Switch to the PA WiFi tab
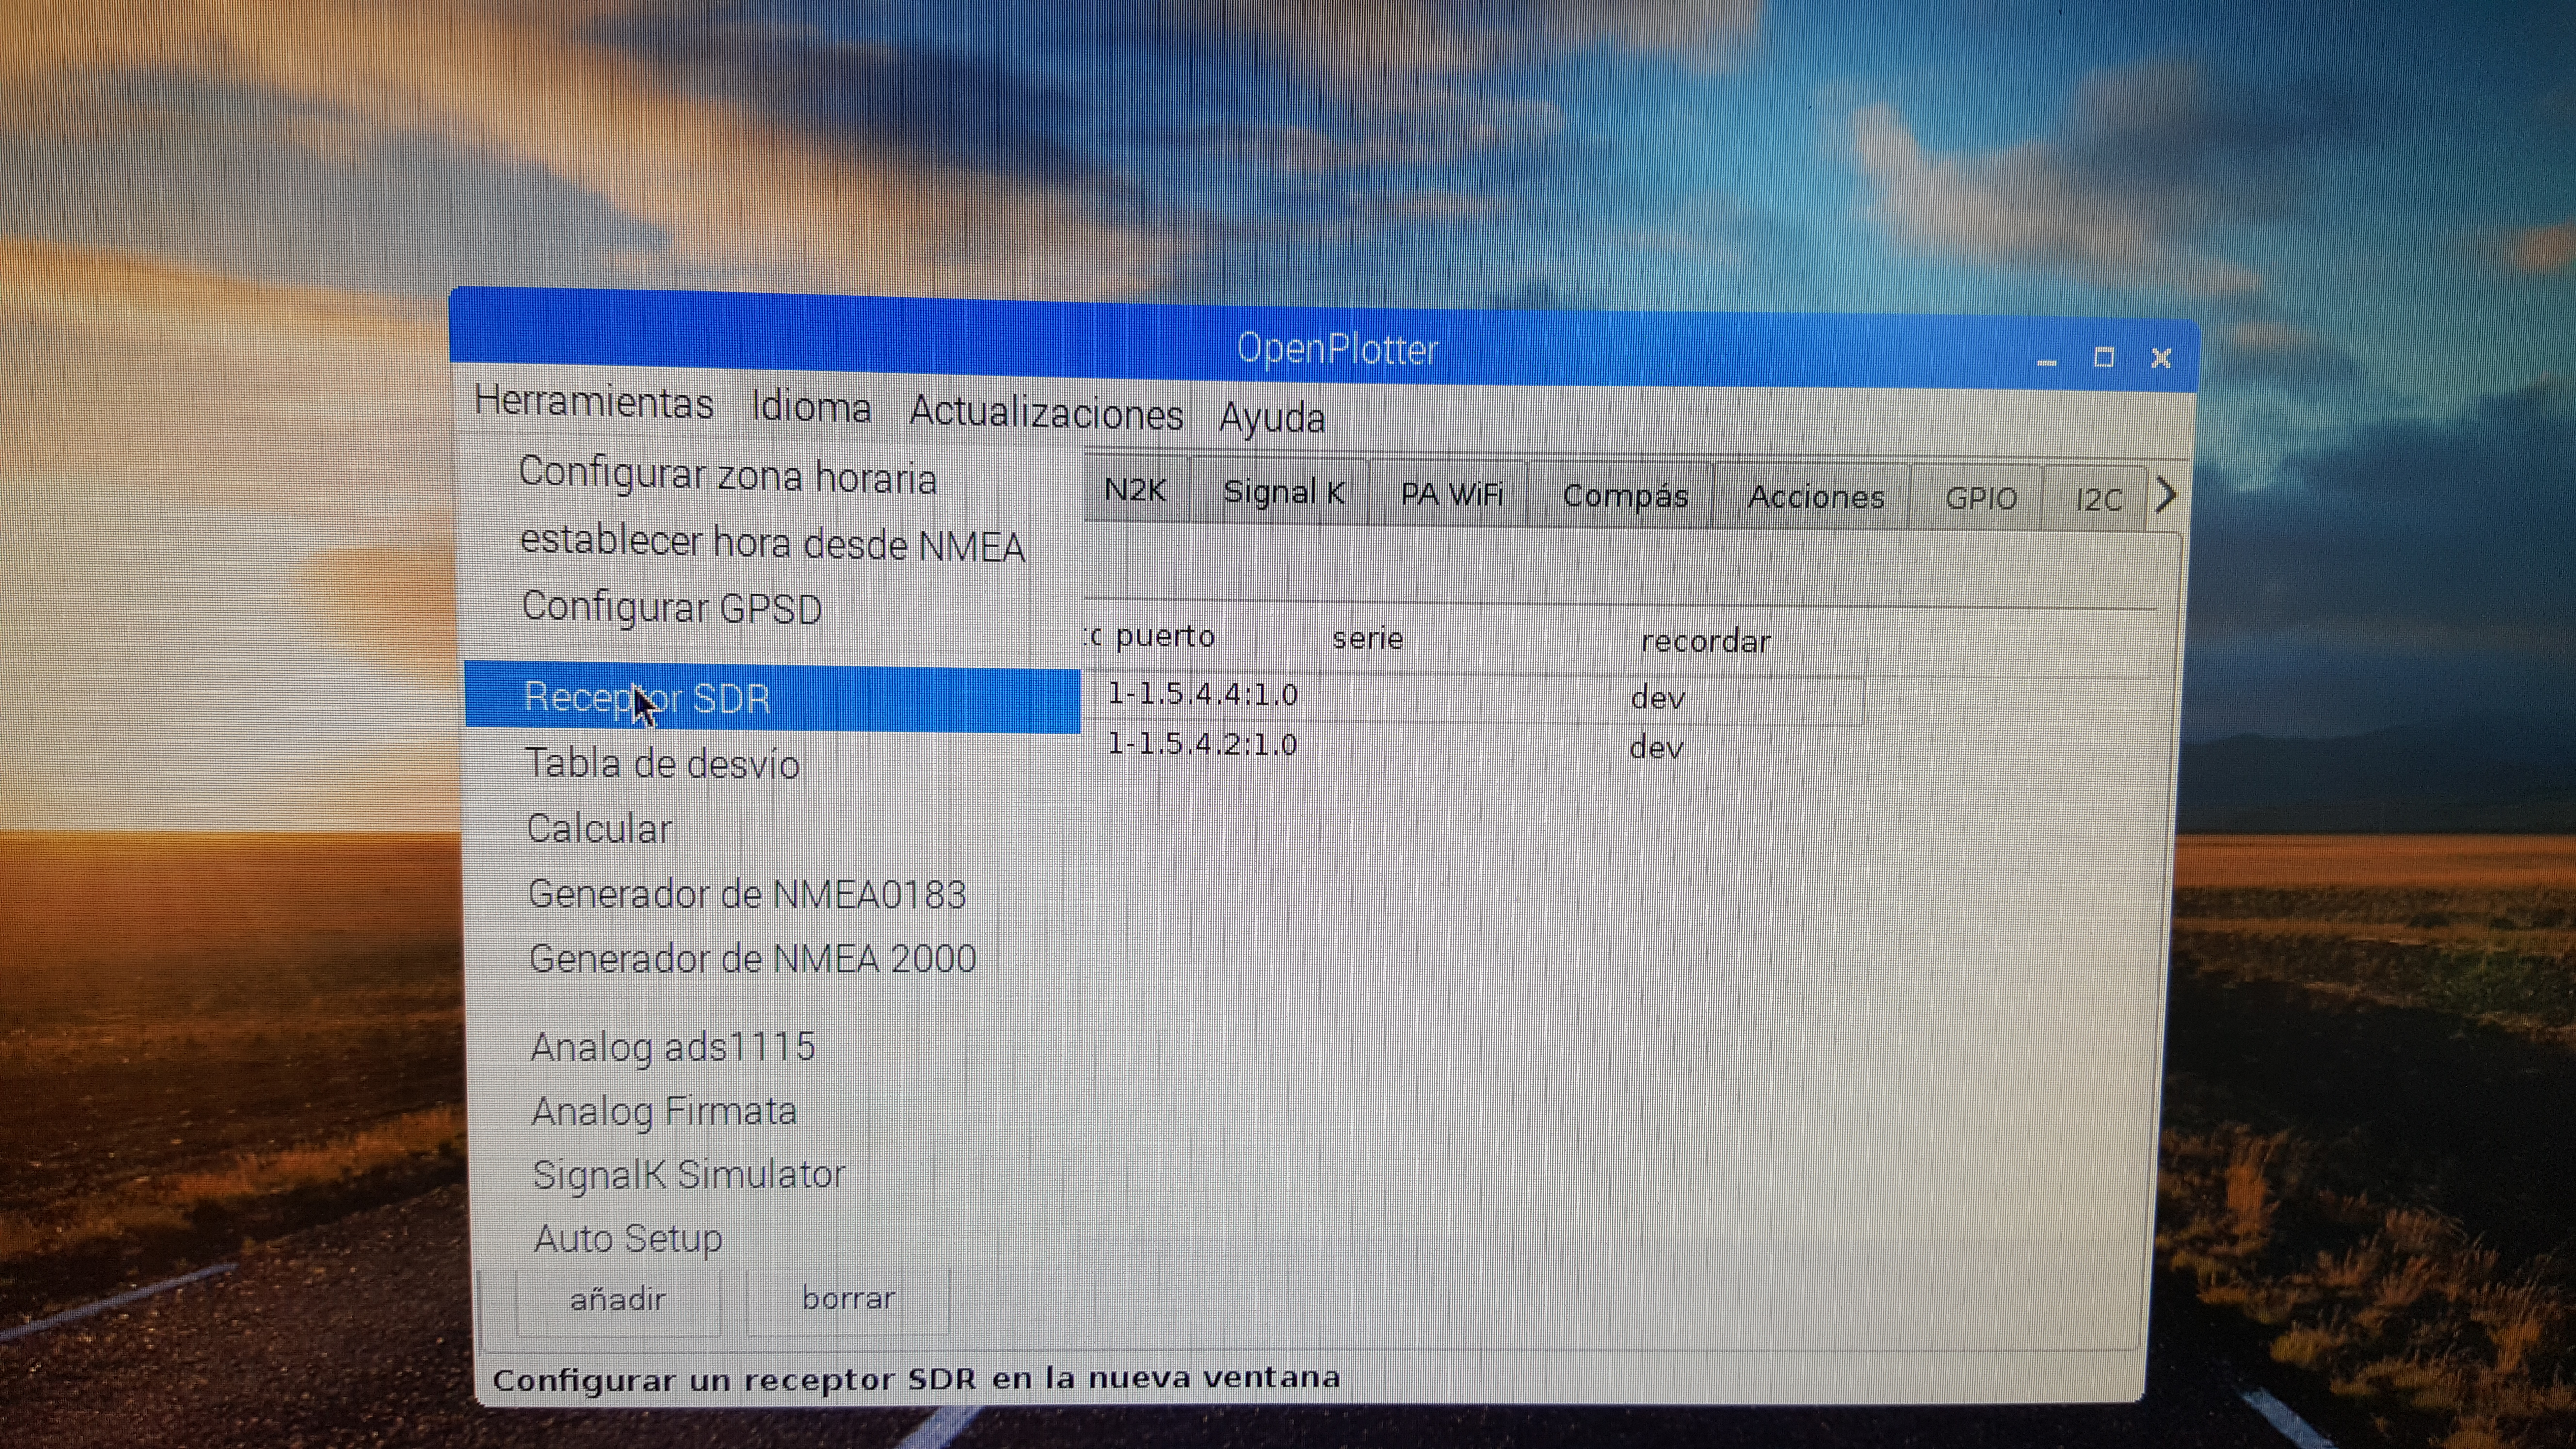This screenshot has width=2576, height=1449. point(1451,494)
